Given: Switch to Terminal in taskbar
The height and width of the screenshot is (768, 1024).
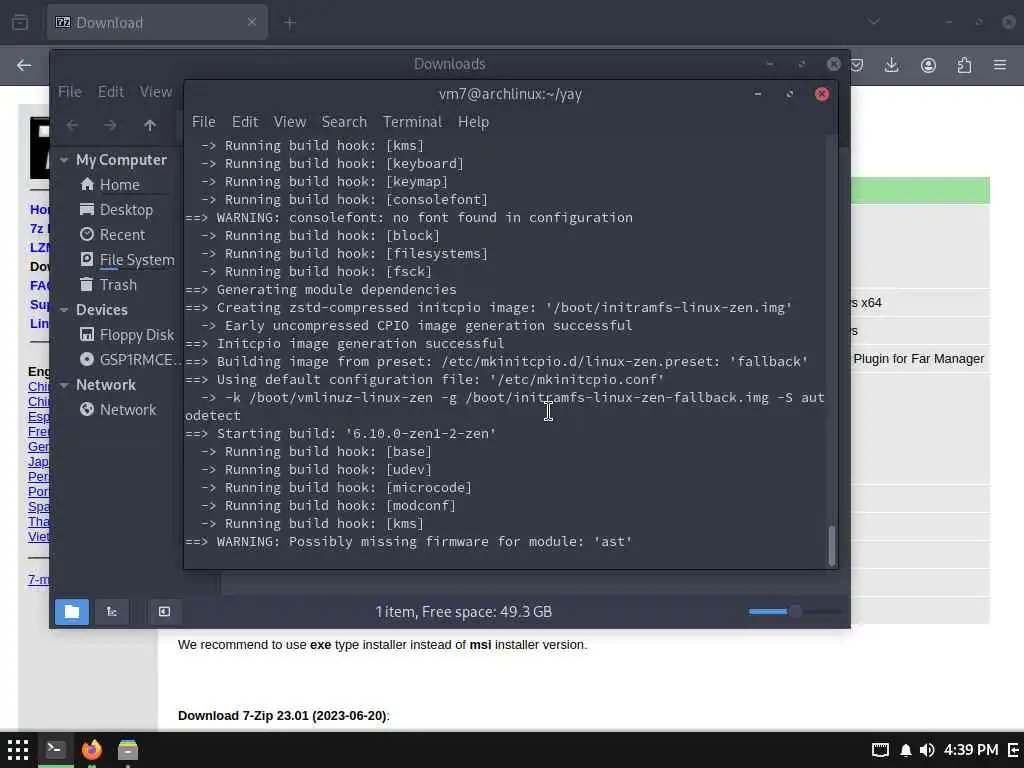Looking at the screenshot, I should click(55, 749).
